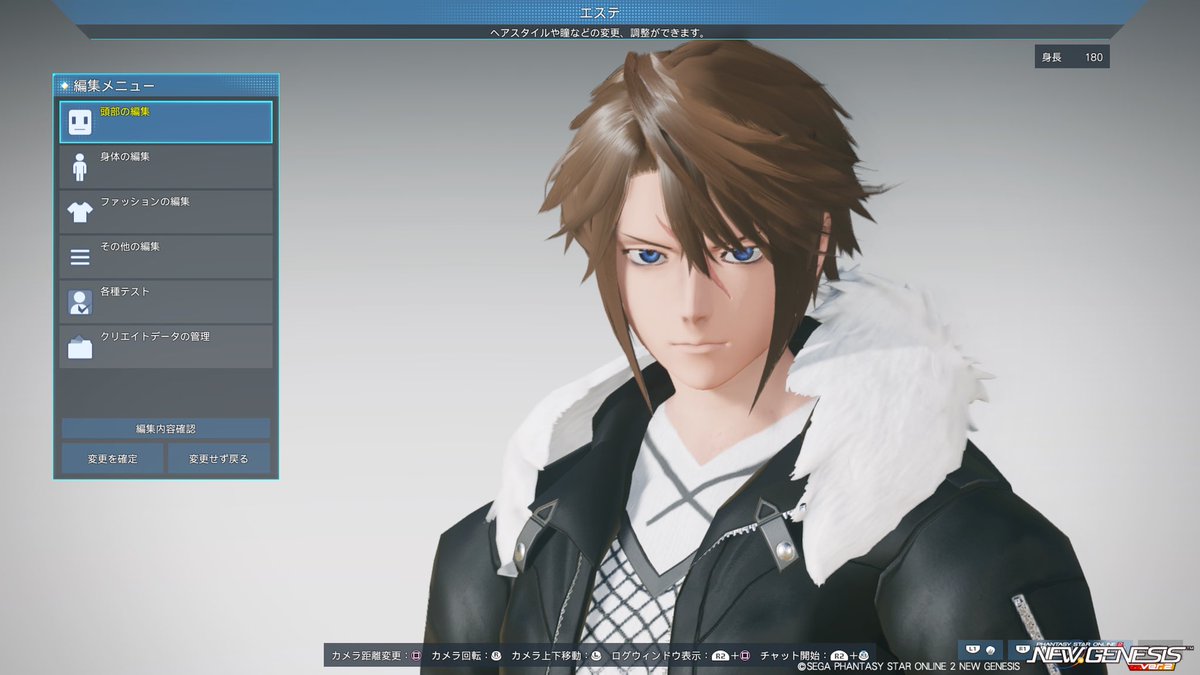Click the カメラ上下移動 hint
The image size is (1200, 675).
(556, 656)
